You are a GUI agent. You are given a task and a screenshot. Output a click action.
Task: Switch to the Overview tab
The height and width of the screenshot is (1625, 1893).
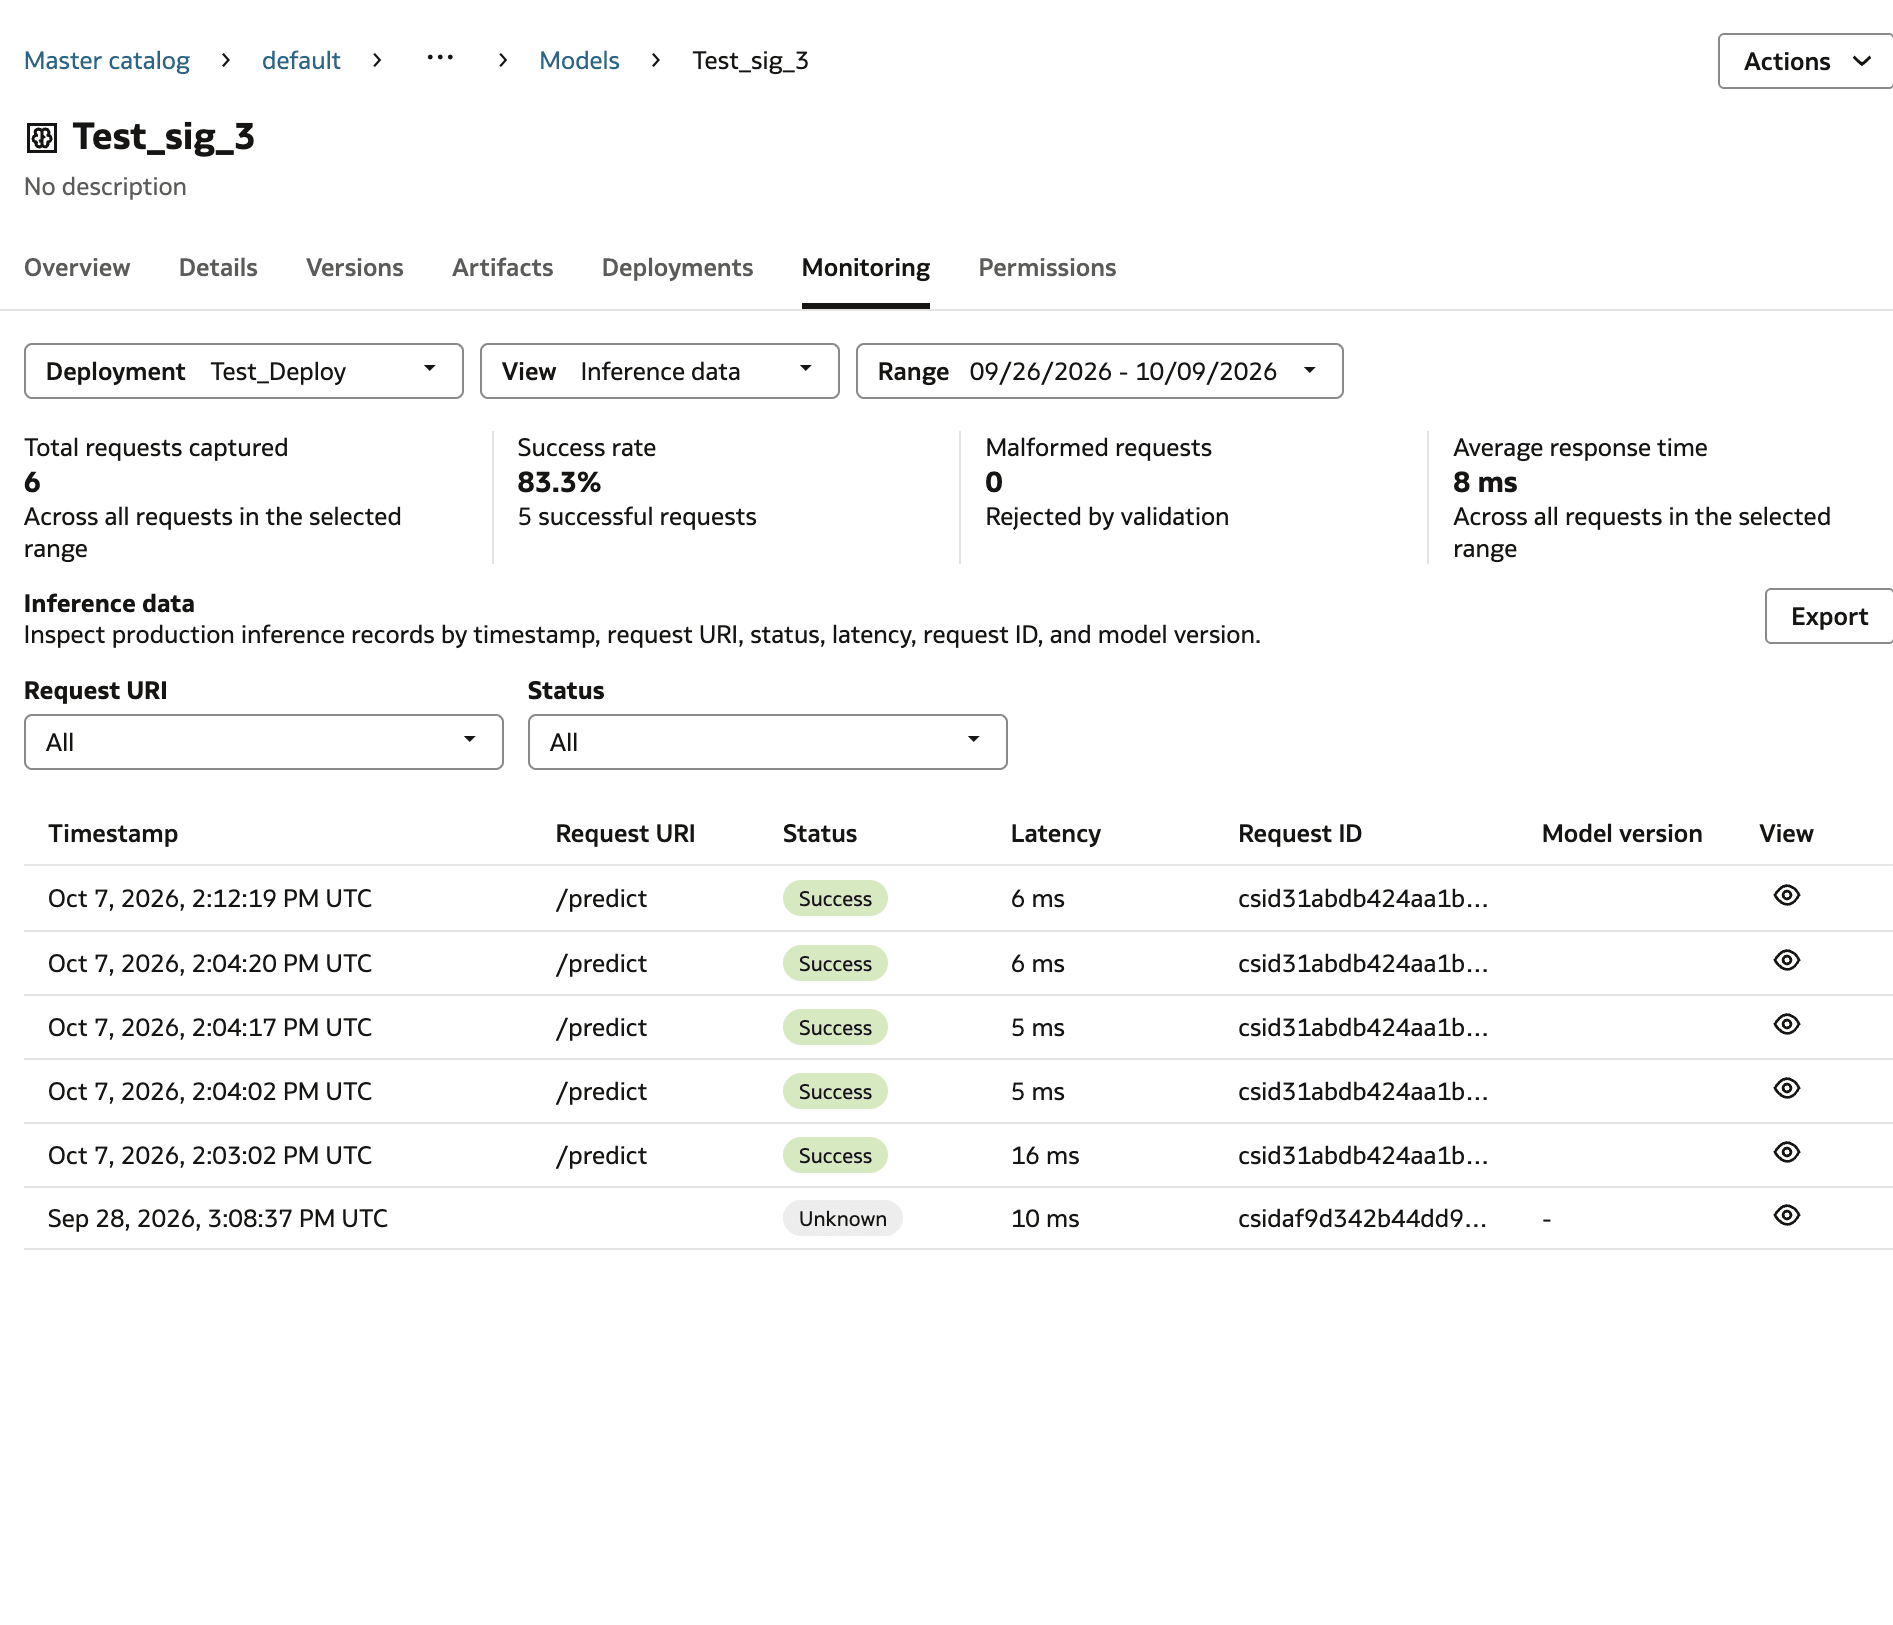[x=77, y=268]
